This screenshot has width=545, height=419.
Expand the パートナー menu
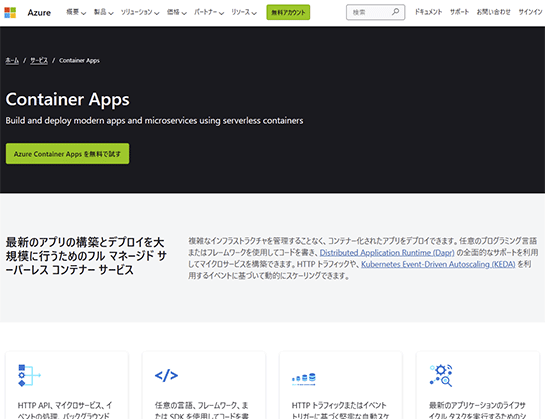tap(209, 13)
